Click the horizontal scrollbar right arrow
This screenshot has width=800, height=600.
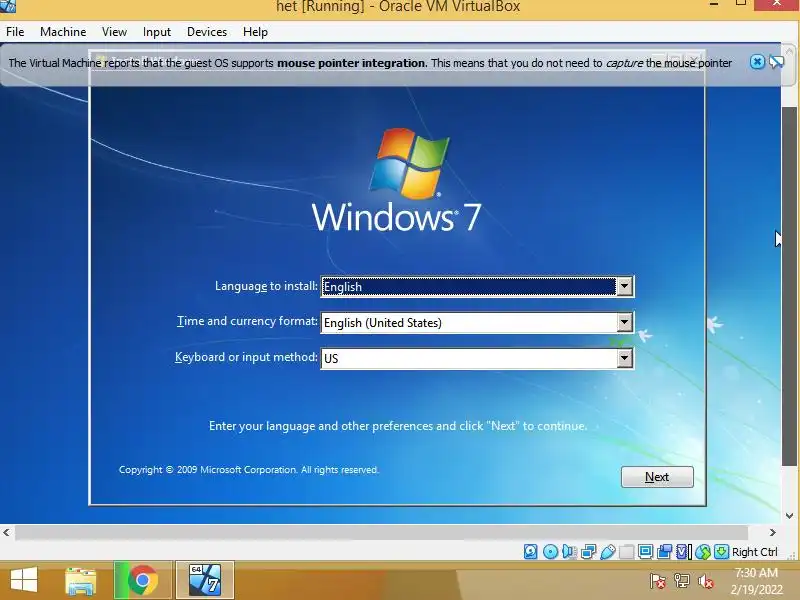(772, 532)
